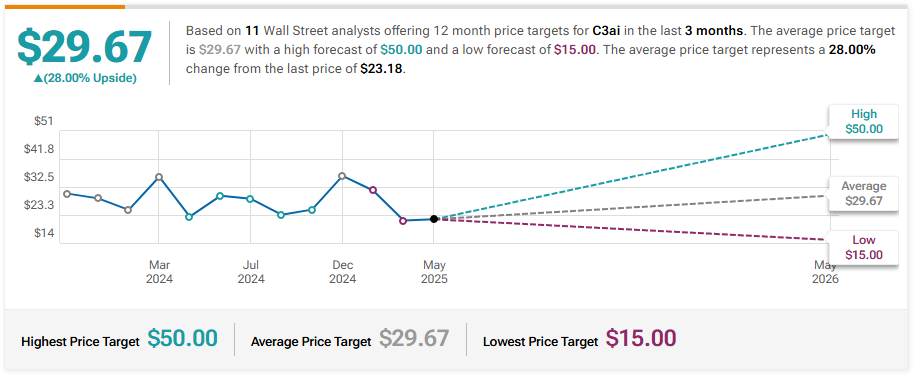Select the March 2024 peak data point
This screenshot has width=917, height=376.
(x=159, y=177)
